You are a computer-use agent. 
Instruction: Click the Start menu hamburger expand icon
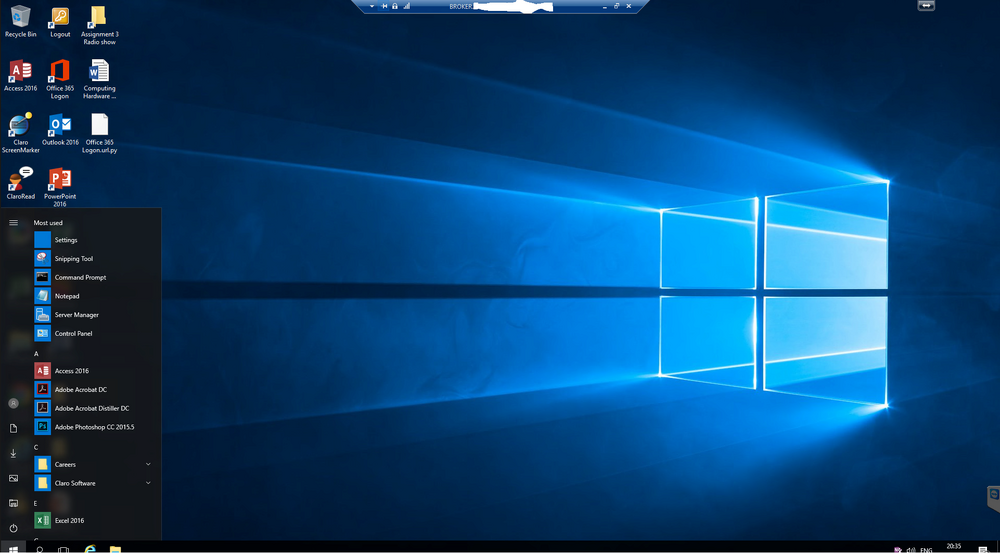click(13, 223)
